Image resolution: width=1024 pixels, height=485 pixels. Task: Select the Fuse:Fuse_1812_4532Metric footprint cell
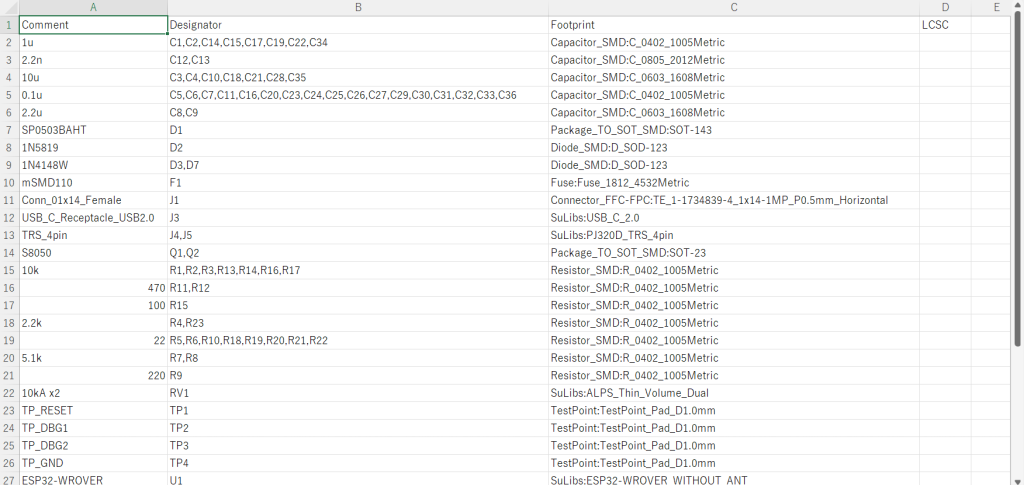733,183
